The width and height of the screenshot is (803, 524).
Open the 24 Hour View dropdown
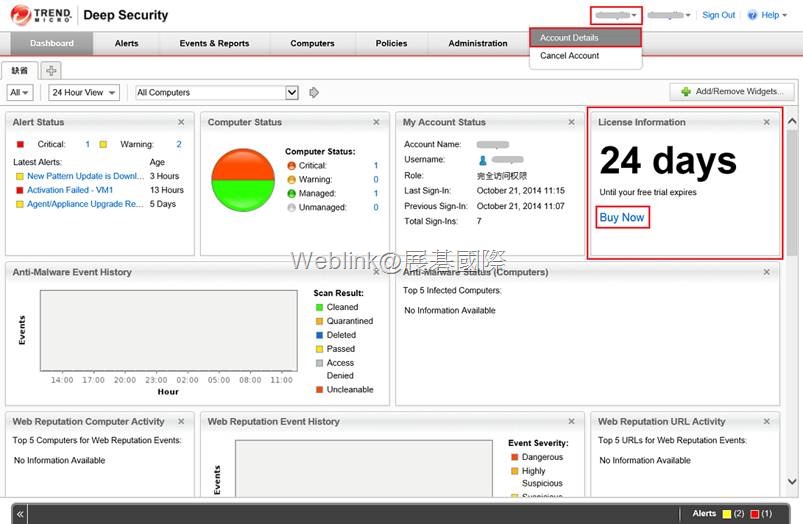pyautogui.click(x=84, y=93)
